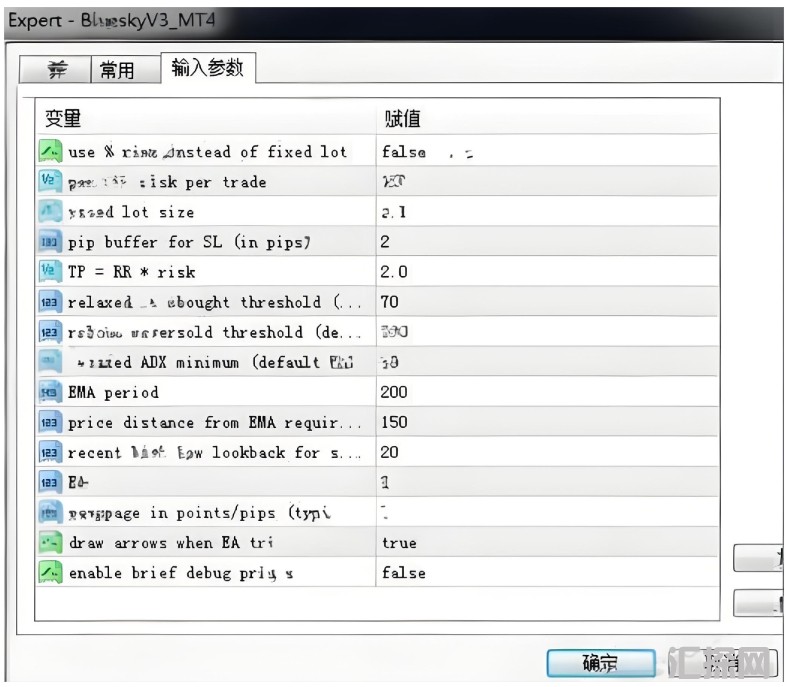Image resolution: width=790 pixels, height=687 pixels.
Task: Click the integer icon beside 'EMA period'
Action: click(x=50, y=392)
